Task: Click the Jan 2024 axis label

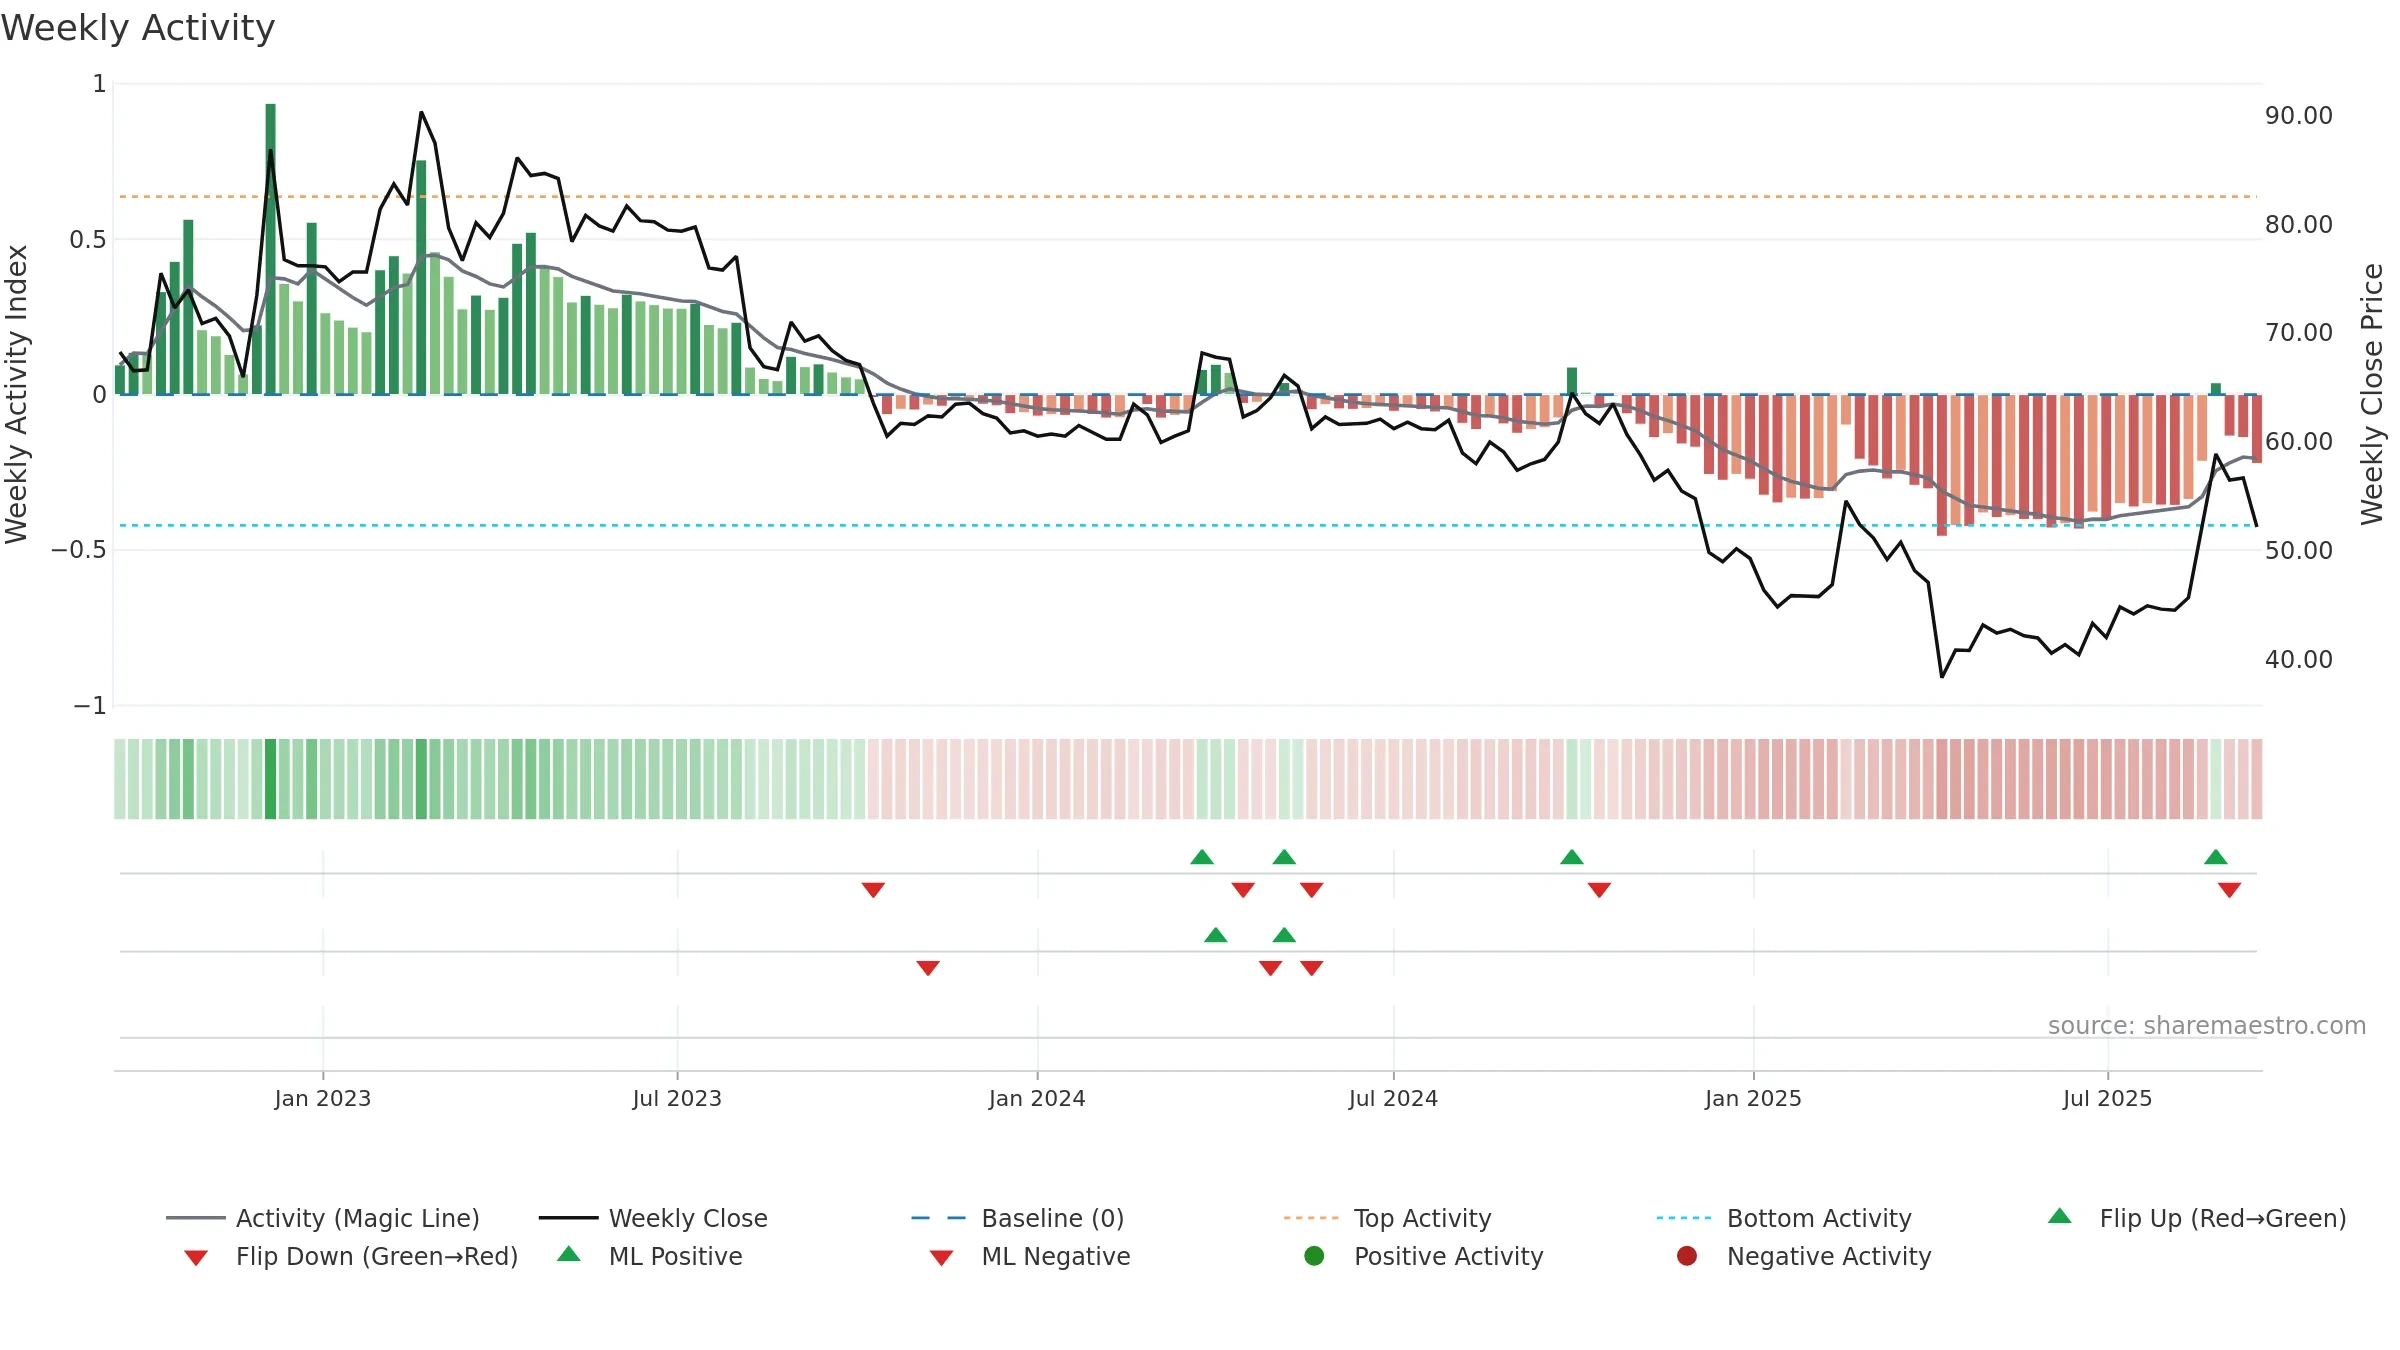Action: (x=1037, y=1099)
